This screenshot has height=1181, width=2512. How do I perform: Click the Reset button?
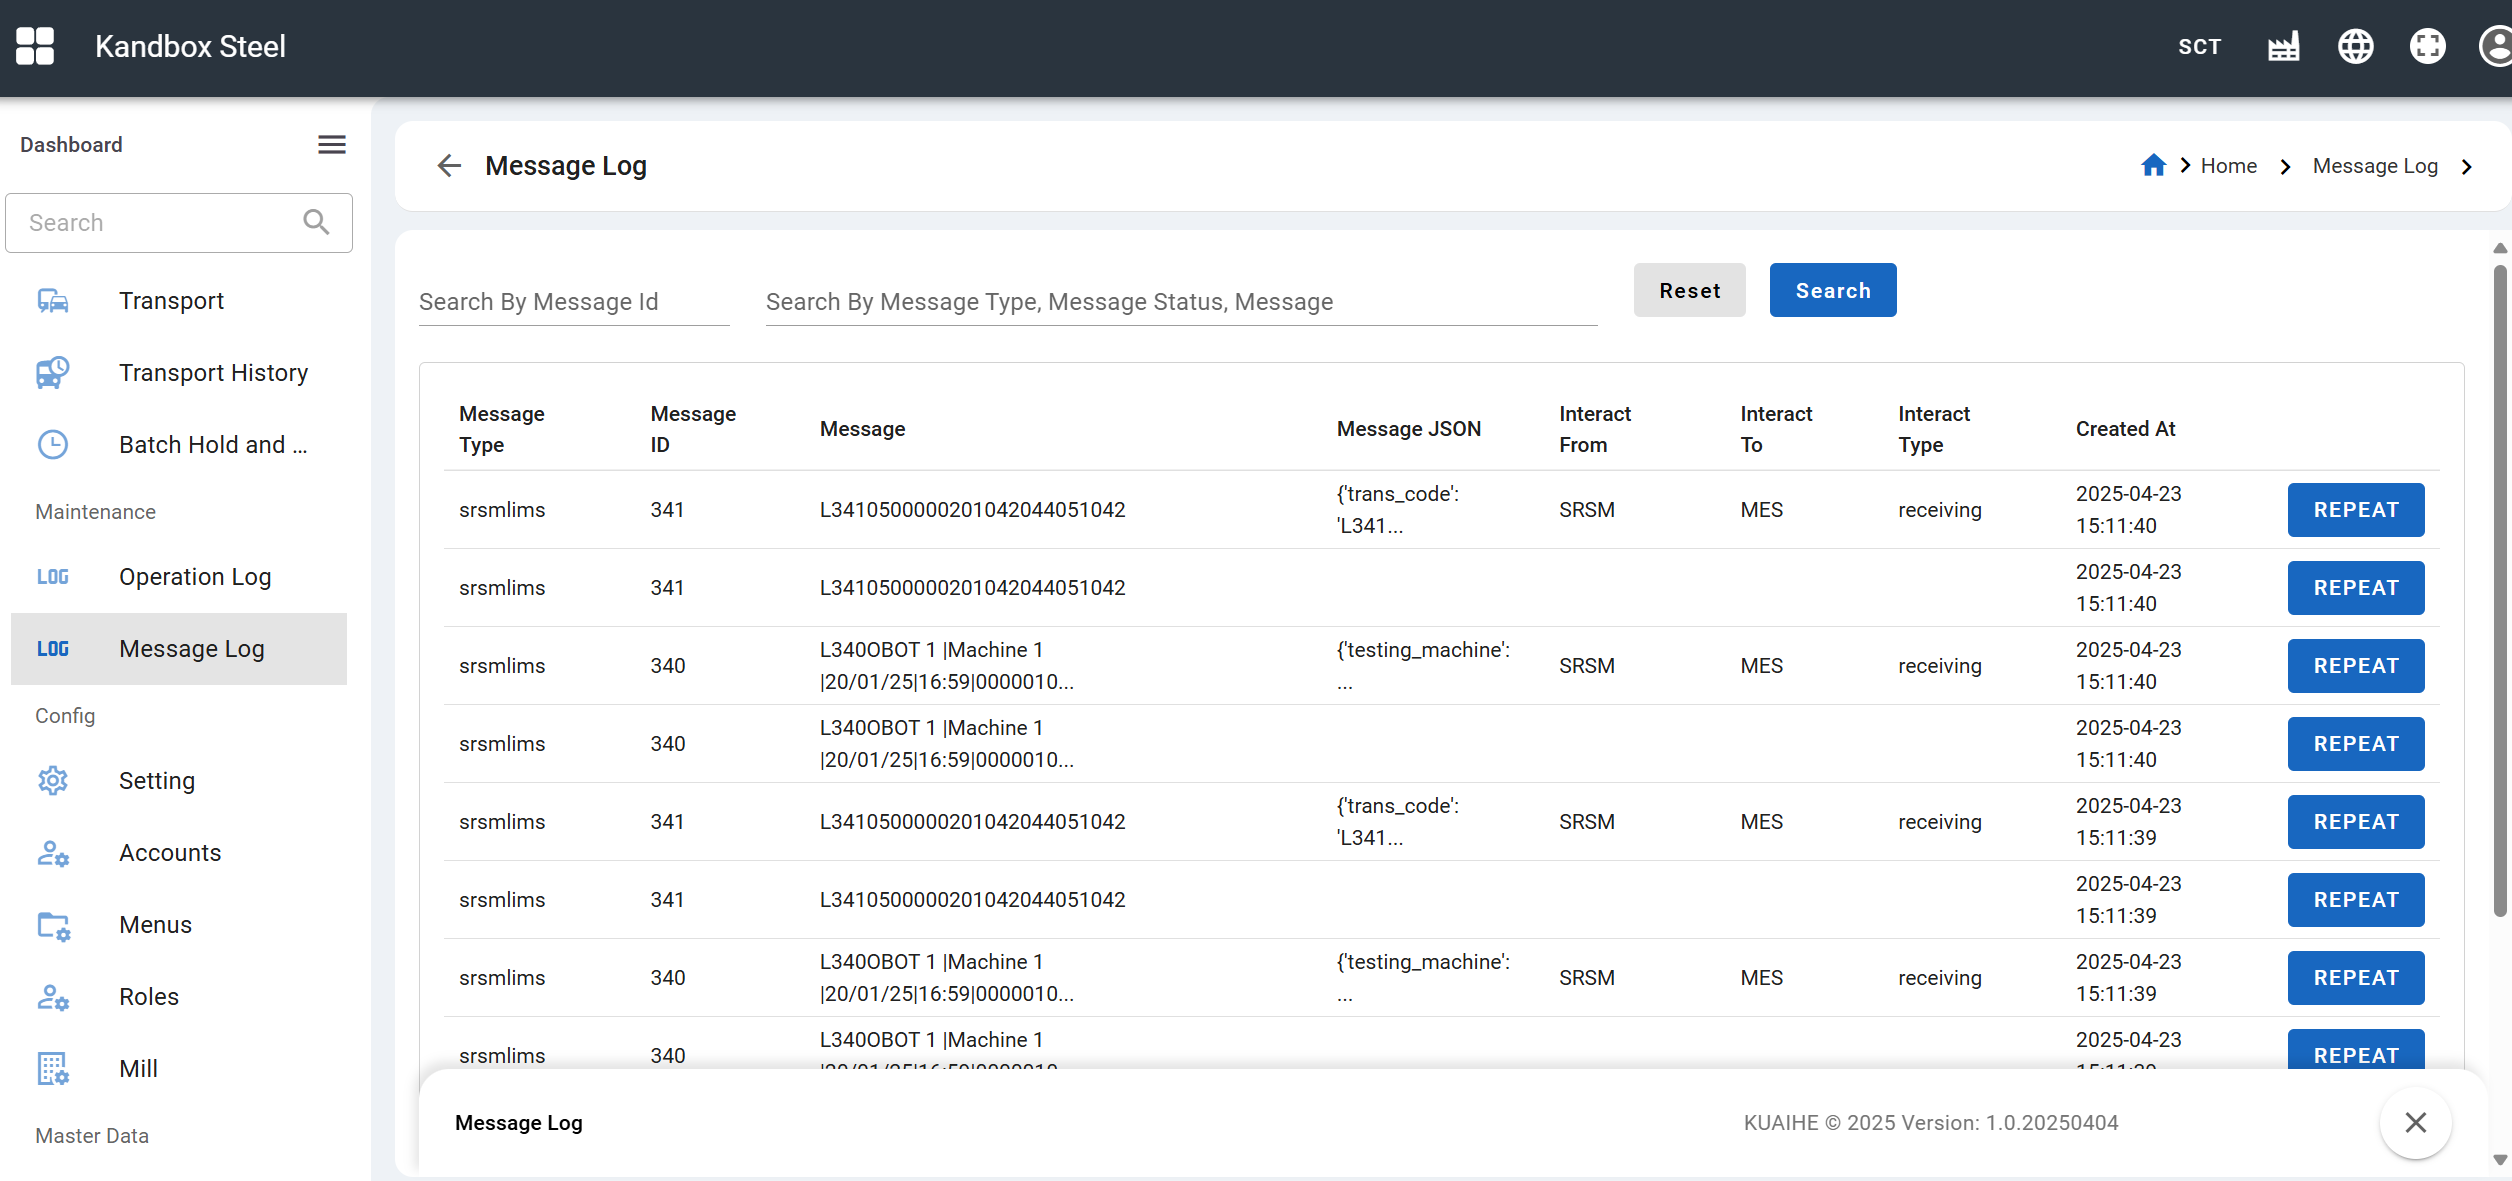(x=1689, y=291)
